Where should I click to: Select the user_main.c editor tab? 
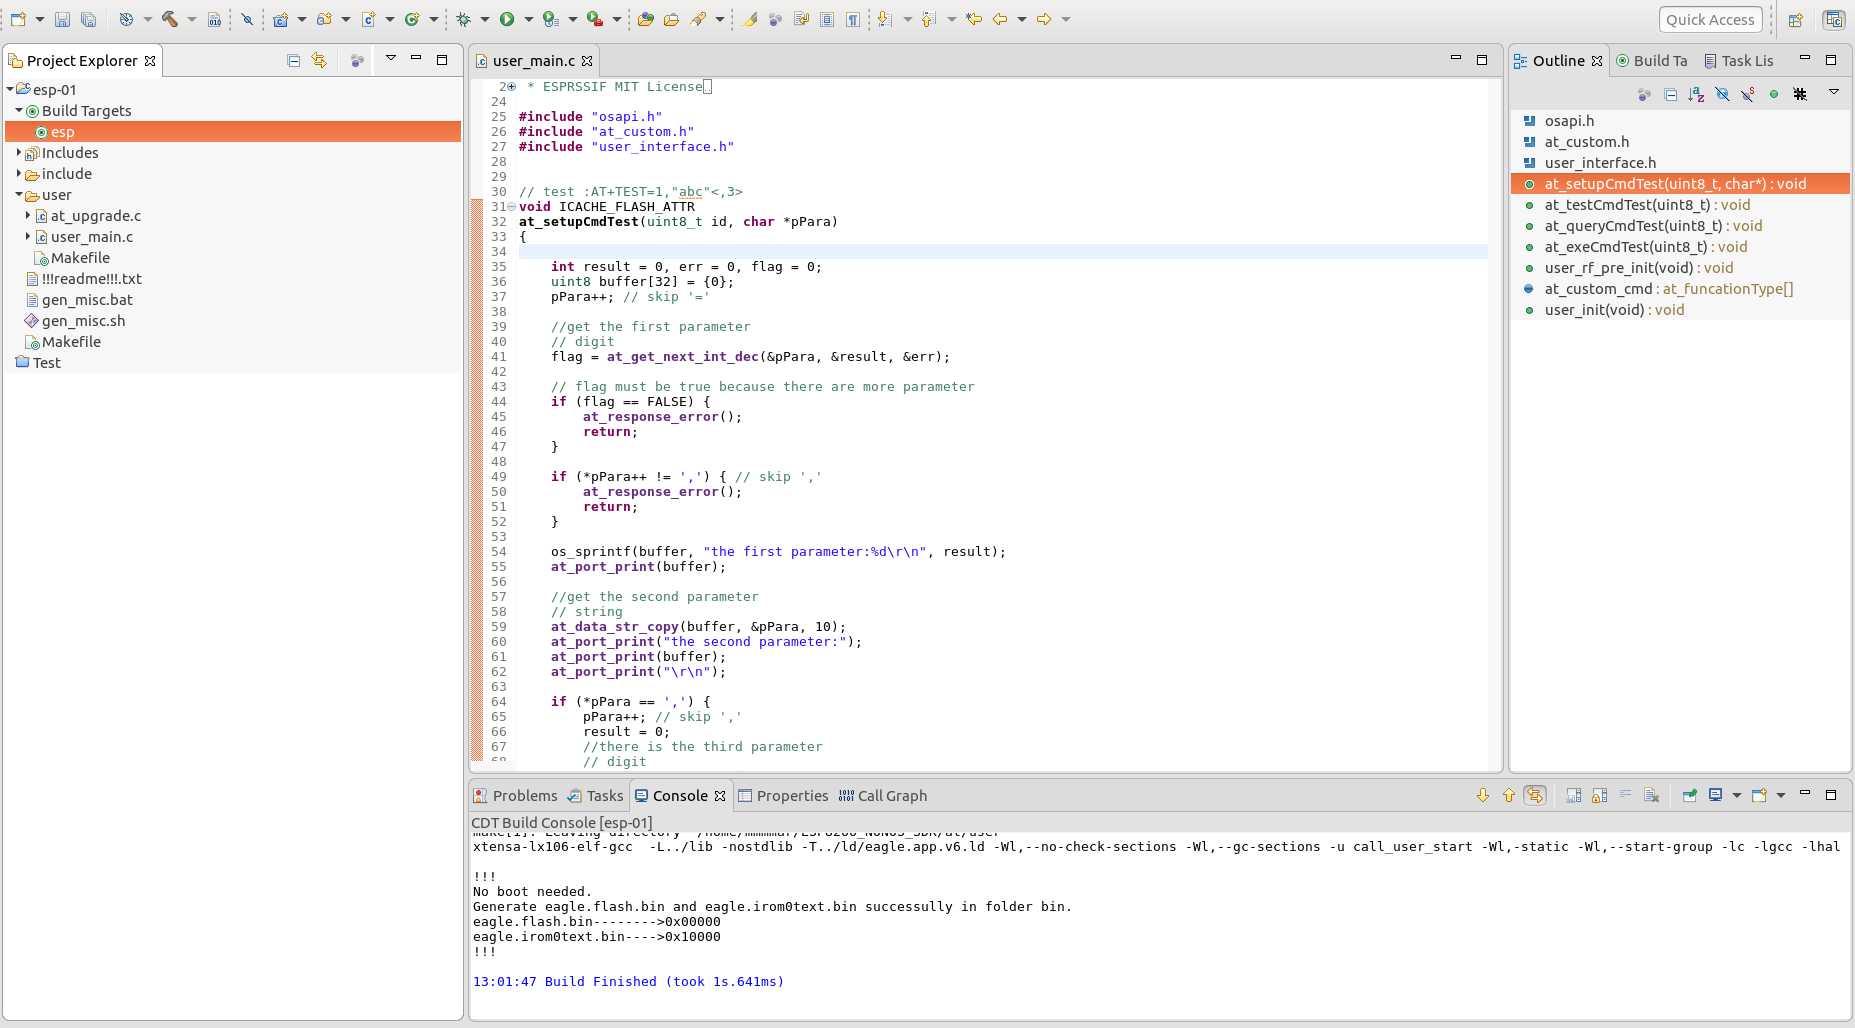[x=533, y=60]
